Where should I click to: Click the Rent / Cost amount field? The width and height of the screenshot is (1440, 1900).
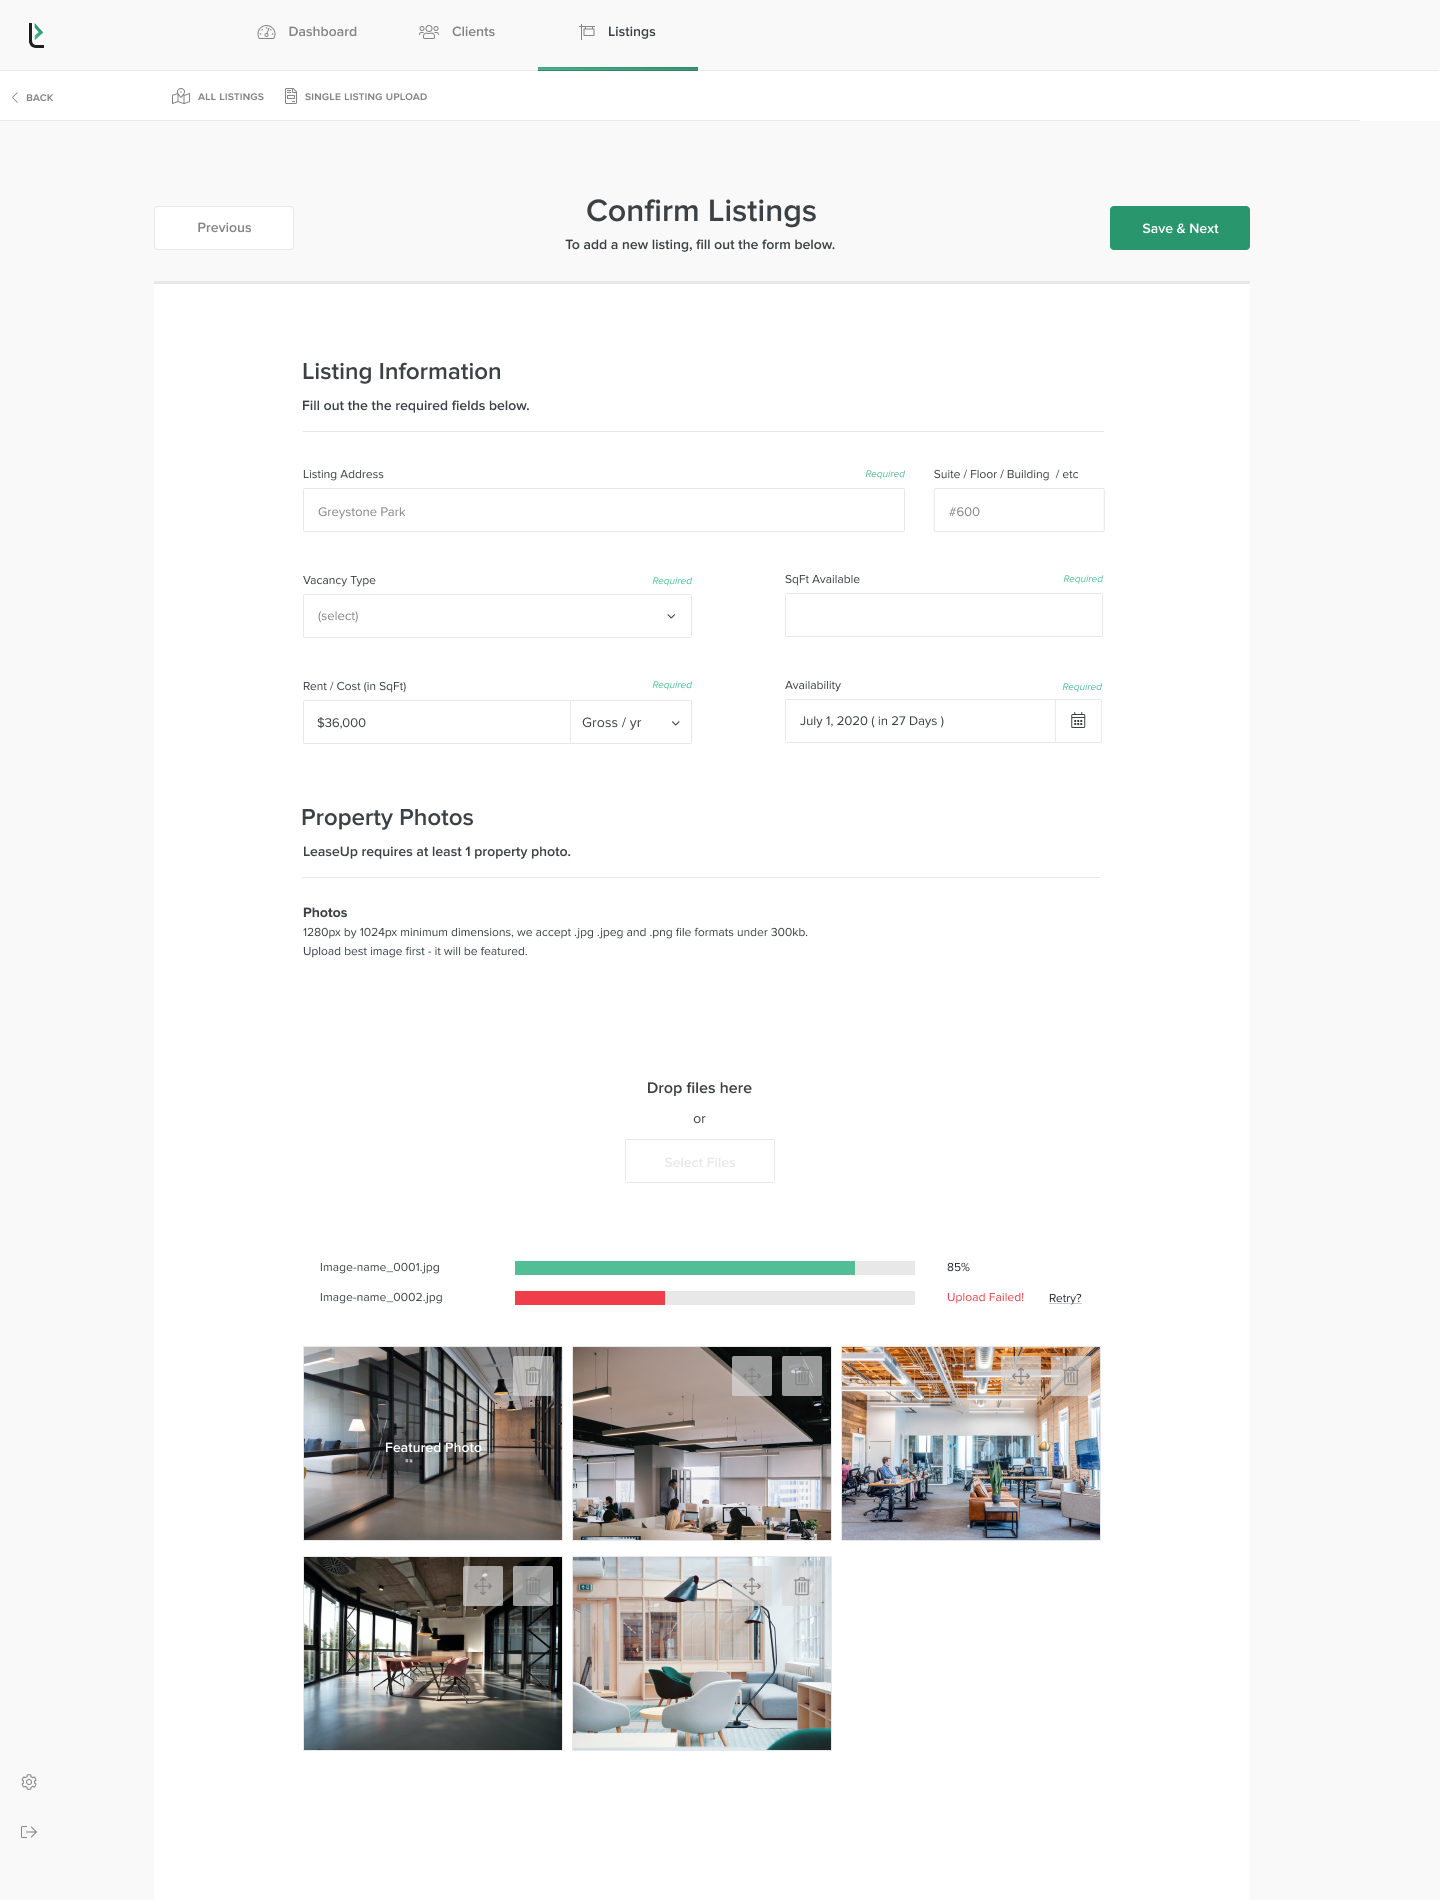pos(436,722)
